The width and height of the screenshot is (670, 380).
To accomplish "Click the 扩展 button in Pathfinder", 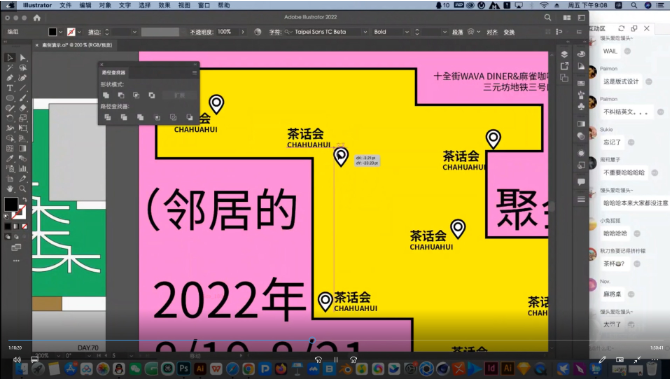I will point(179,95).
